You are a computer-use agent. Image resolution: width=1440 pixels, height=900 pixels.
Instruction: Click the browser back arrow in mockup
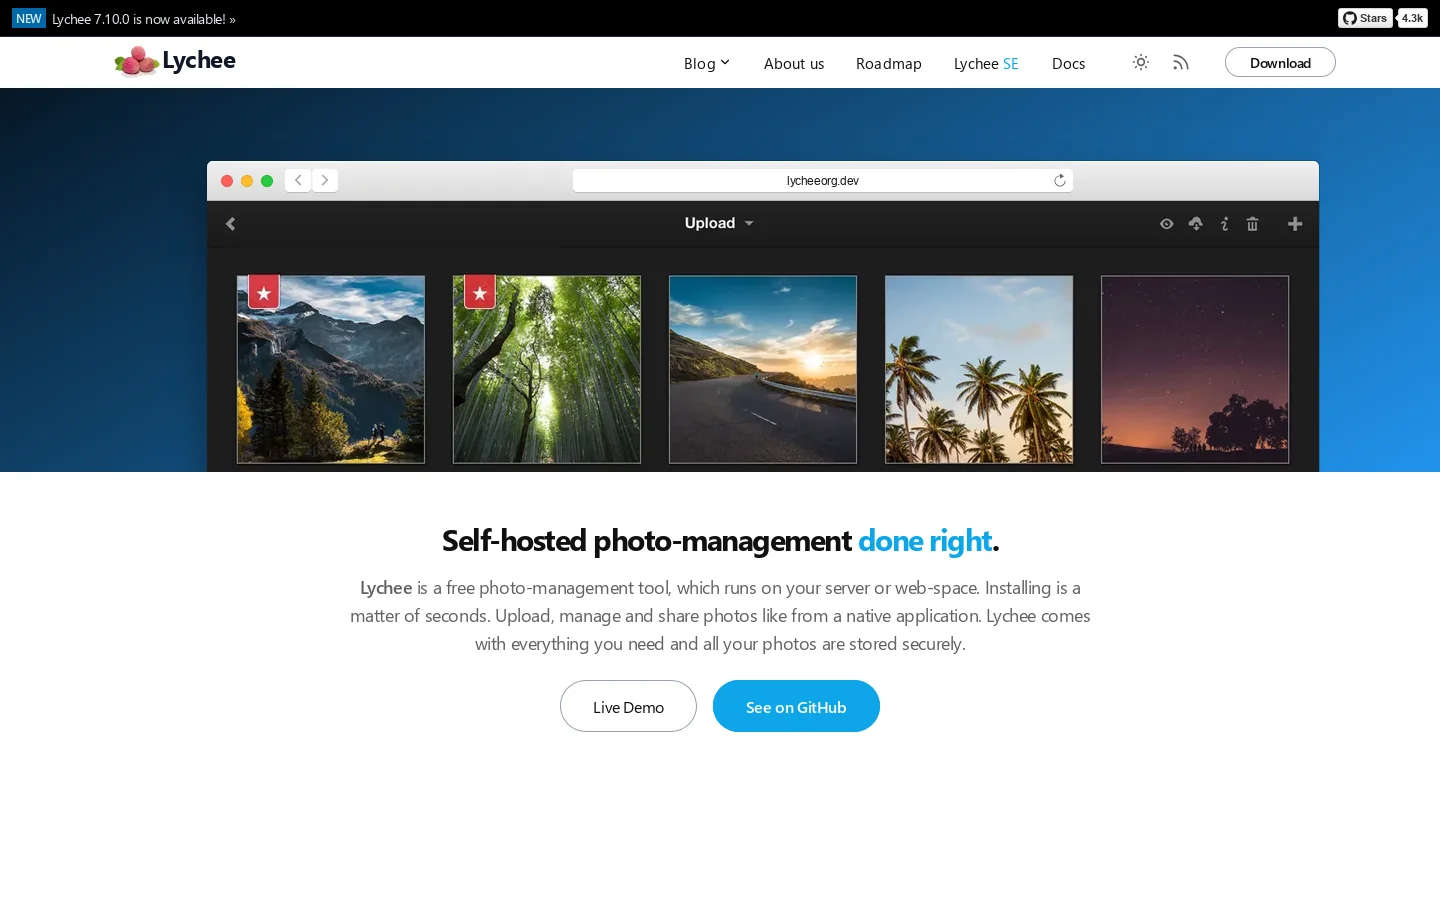pyautogui.click(x=298, y=180)
